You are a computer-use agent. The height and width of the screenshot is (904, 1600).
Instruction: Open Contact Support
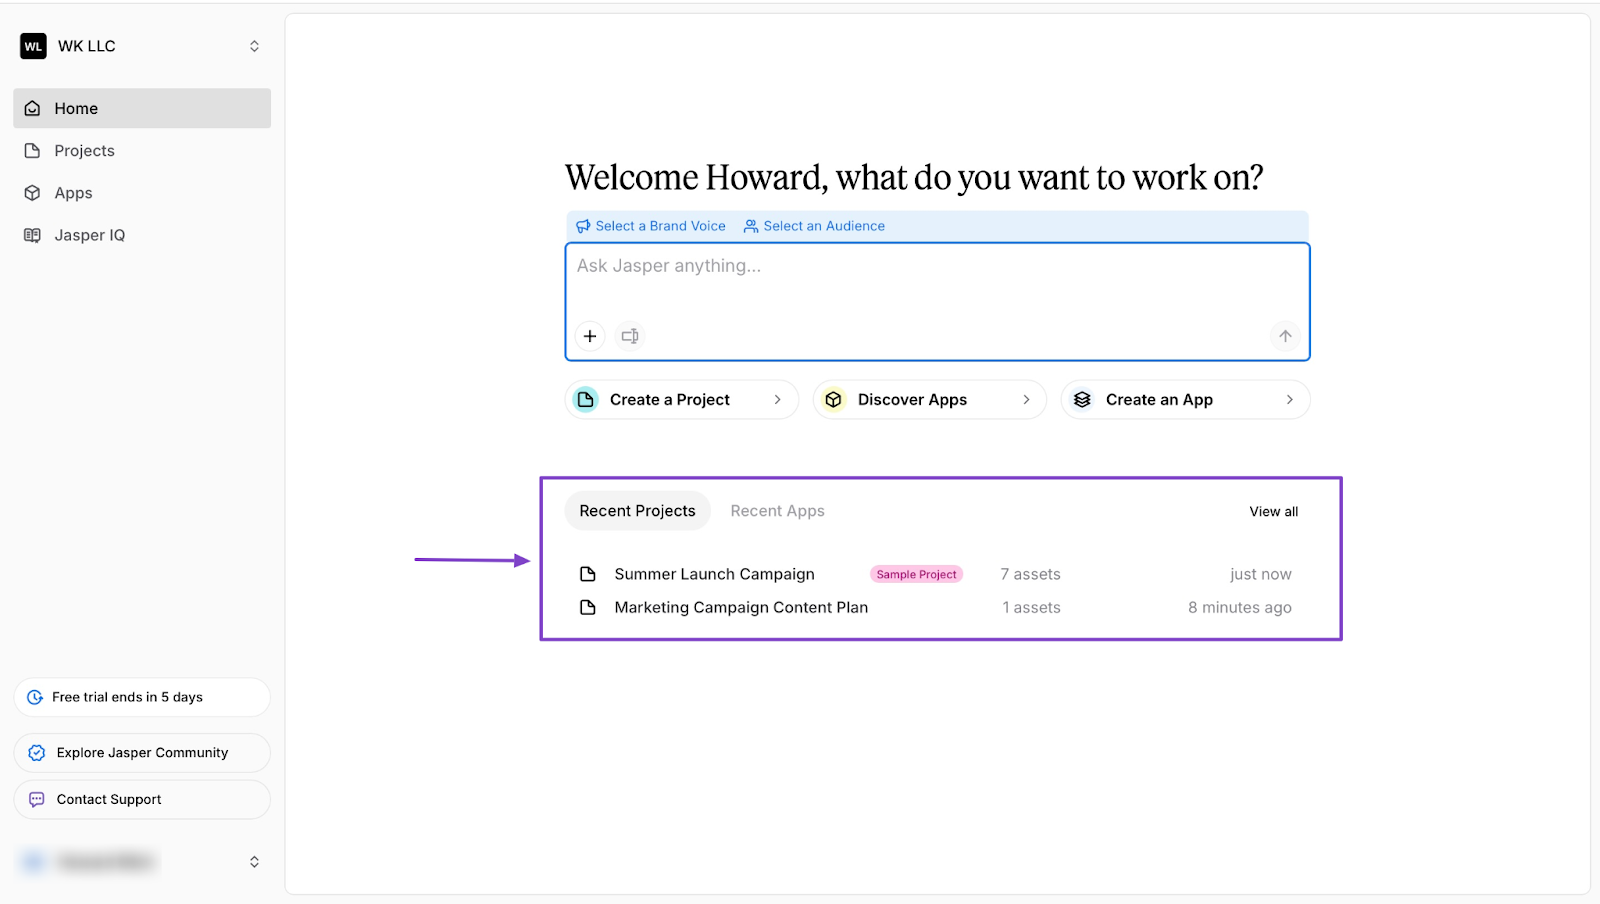142,800
